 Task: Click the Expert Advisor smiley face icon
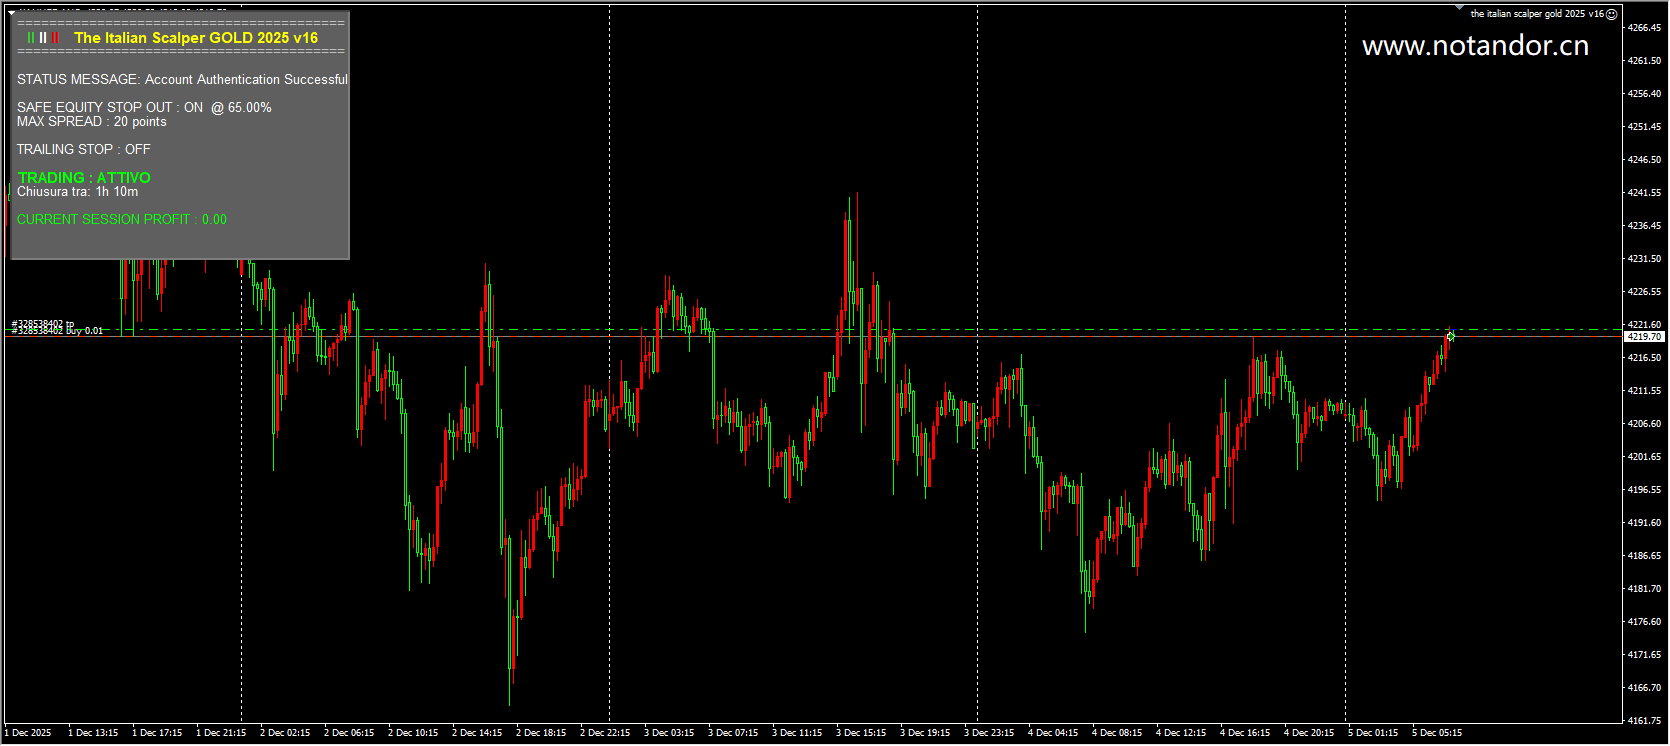coord(1611,14)
